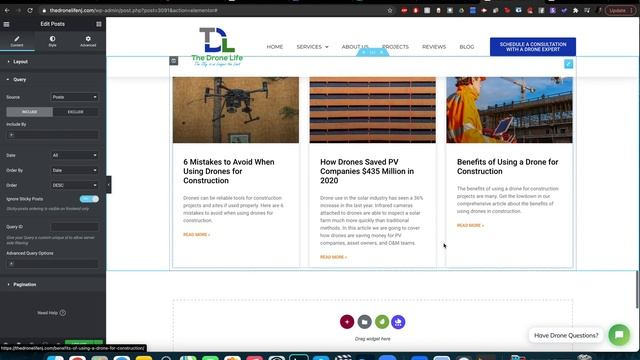
Task: Click Read More under Benefits post
Action: pos(470,225)
